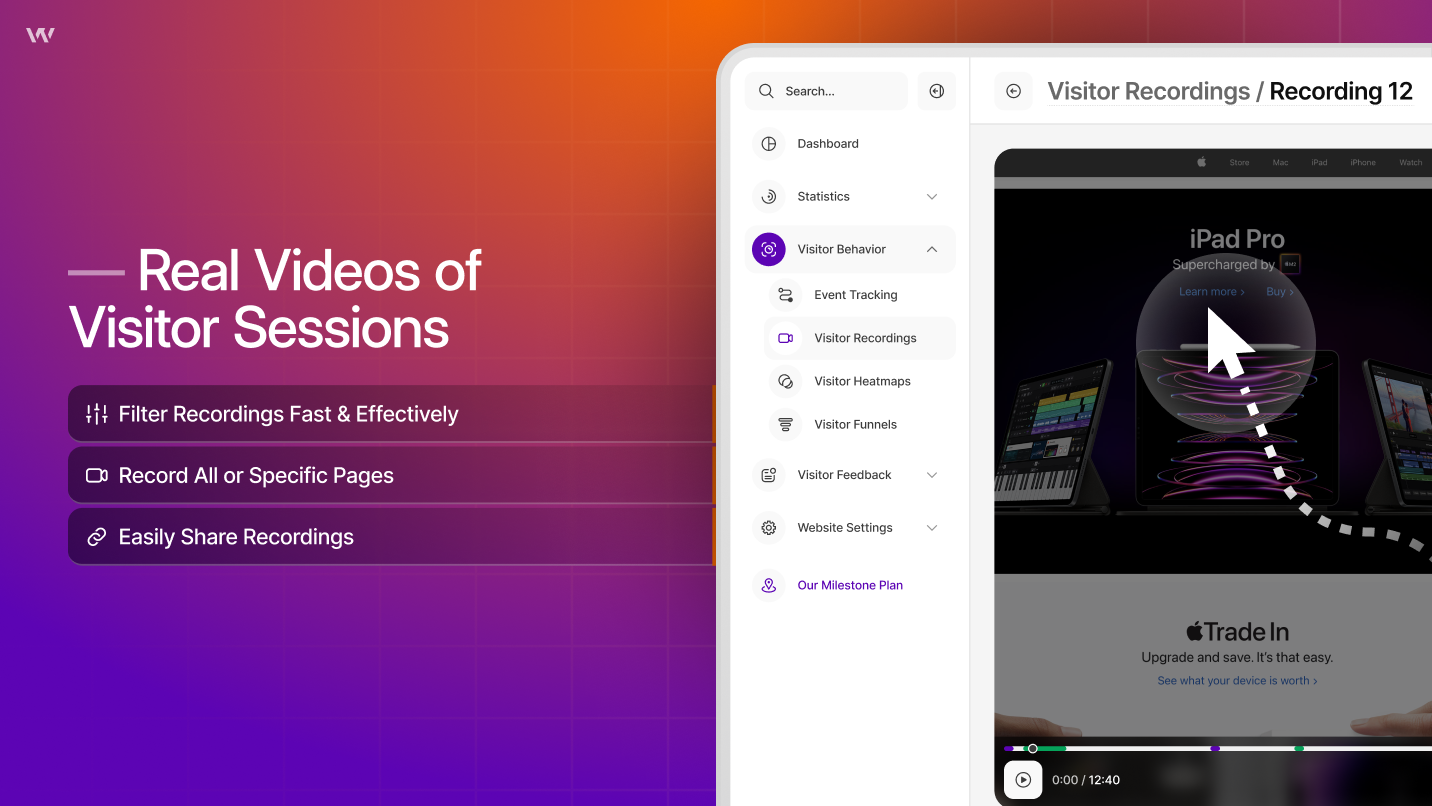Click Record All or Specific Pages banner
Screen dimensions: 1432x806
pos(391,476)
